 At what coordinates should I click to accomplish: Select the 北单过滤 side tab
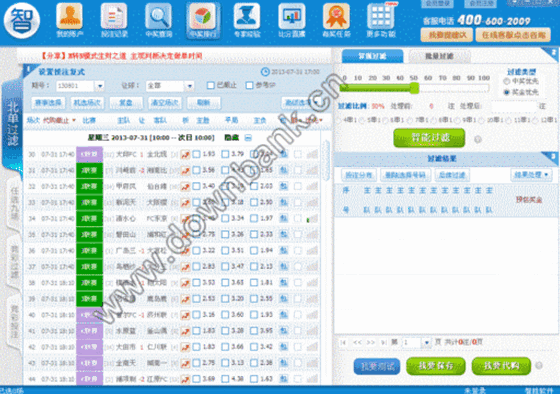pyautogui.click(x=12, y=125)
